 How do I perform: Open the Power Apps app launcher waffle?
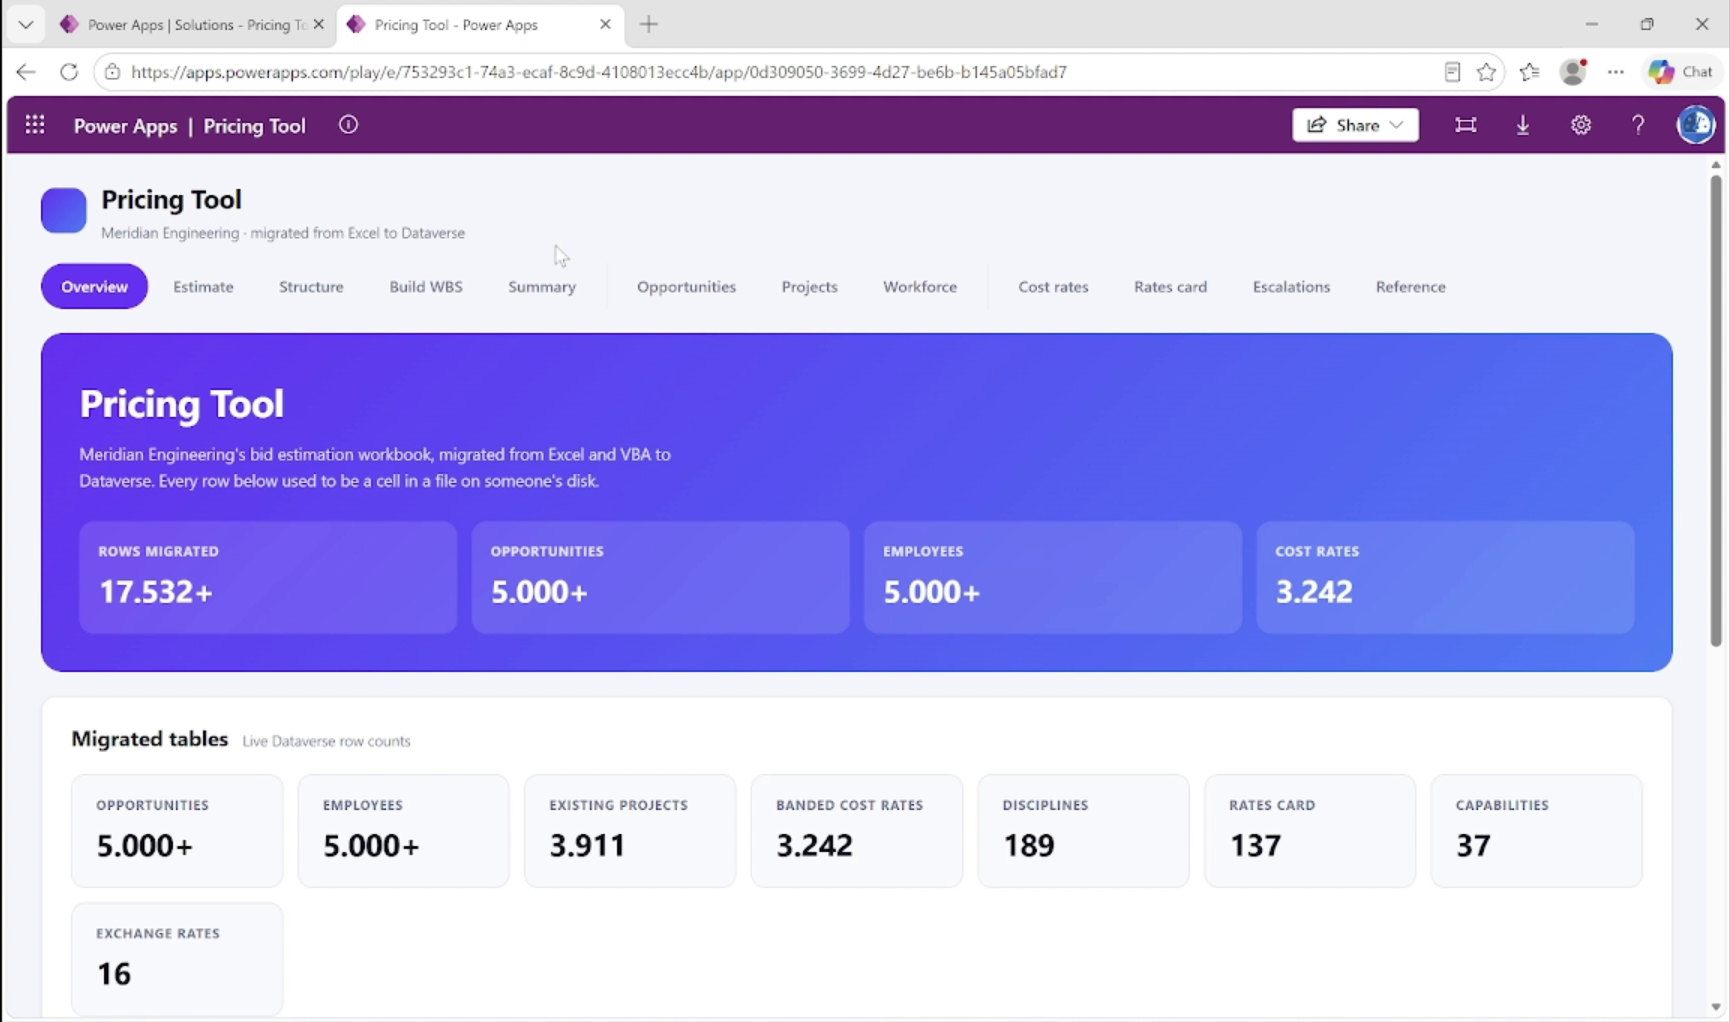pyautogui.click(x=35, y=125)
